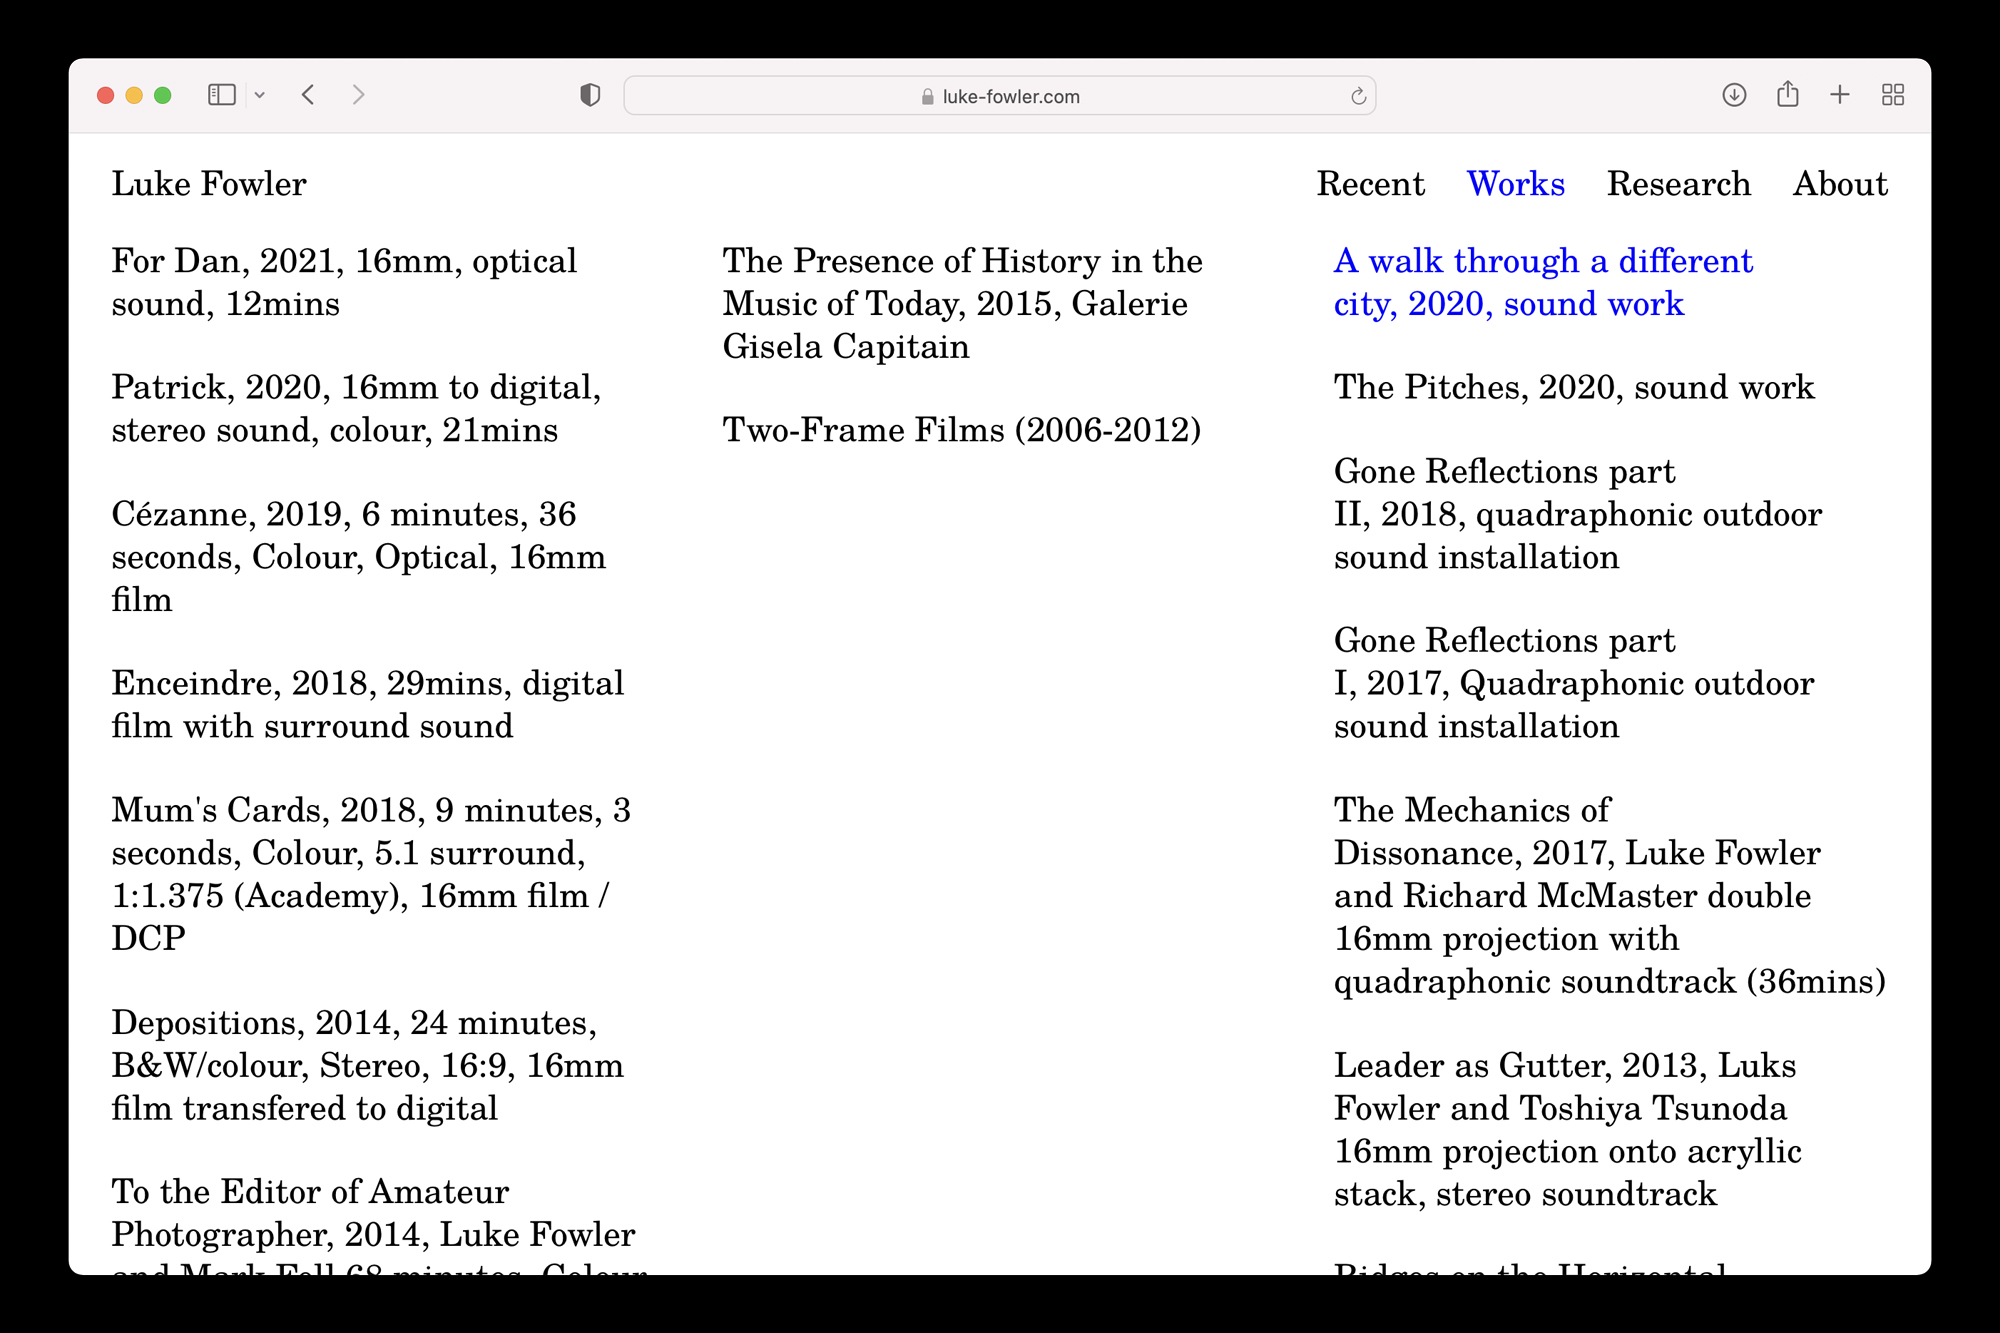Click the Luke Fowler site title
2000x1333 pixels.
coord(209,184)
